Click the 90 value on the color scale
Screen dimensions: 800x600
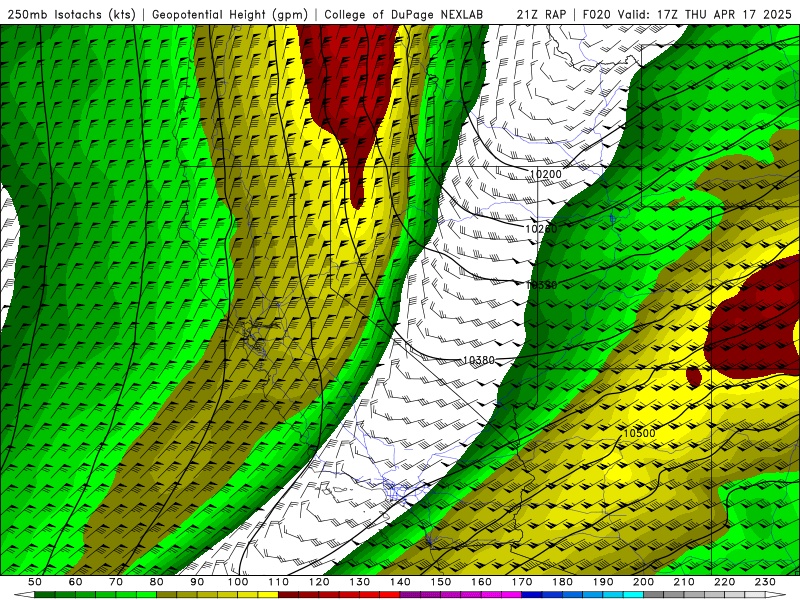pyautogui.click(x=197, y=582)
